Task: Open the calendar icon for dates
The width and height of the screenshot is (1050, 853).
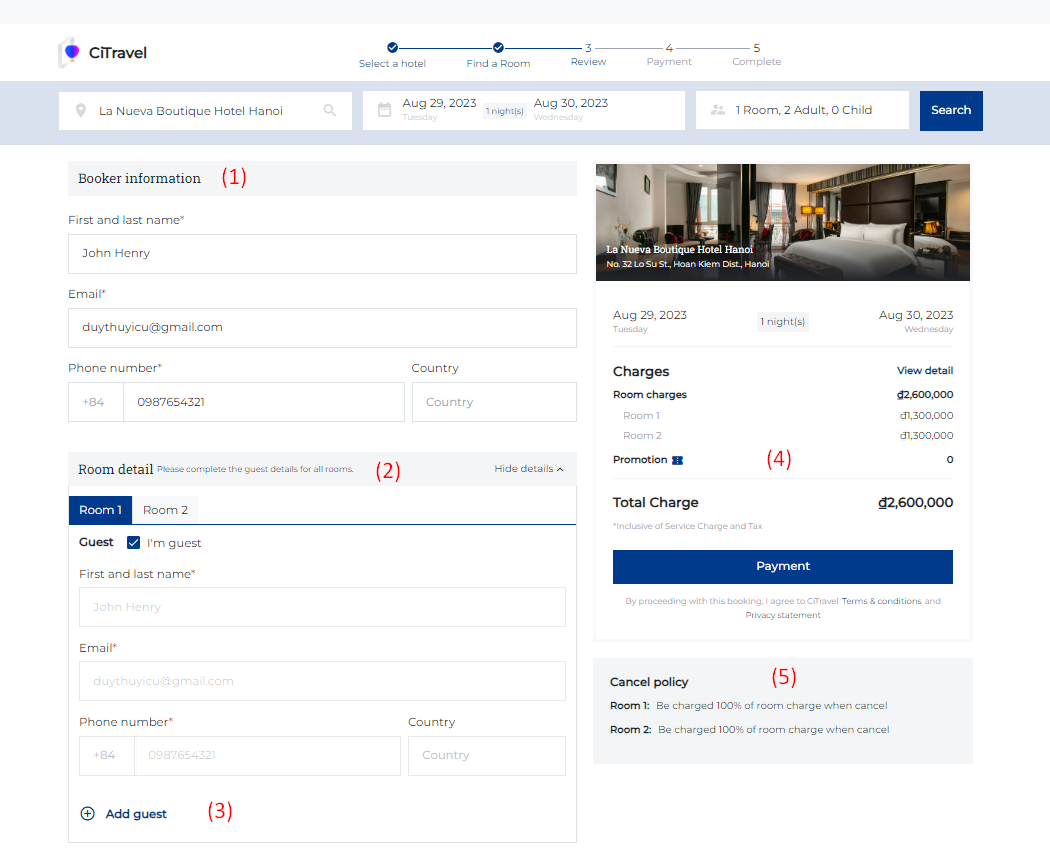Action: coord(384,111)
